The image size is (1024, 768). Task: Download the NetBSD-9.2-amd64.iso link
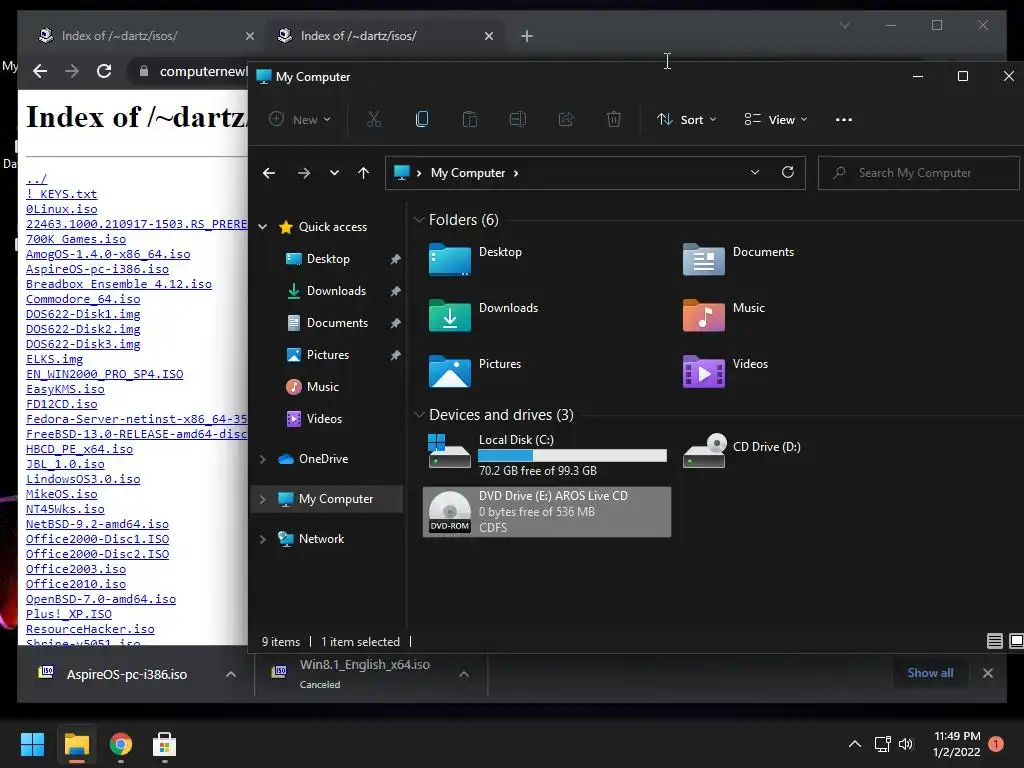97,524
